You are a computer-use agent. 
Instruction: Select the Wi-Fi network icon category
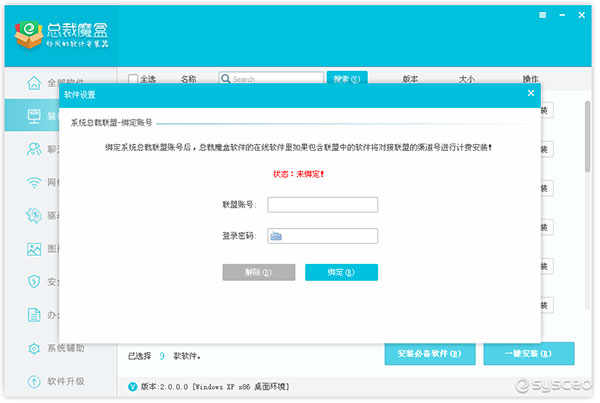click(x=34, y=183)
